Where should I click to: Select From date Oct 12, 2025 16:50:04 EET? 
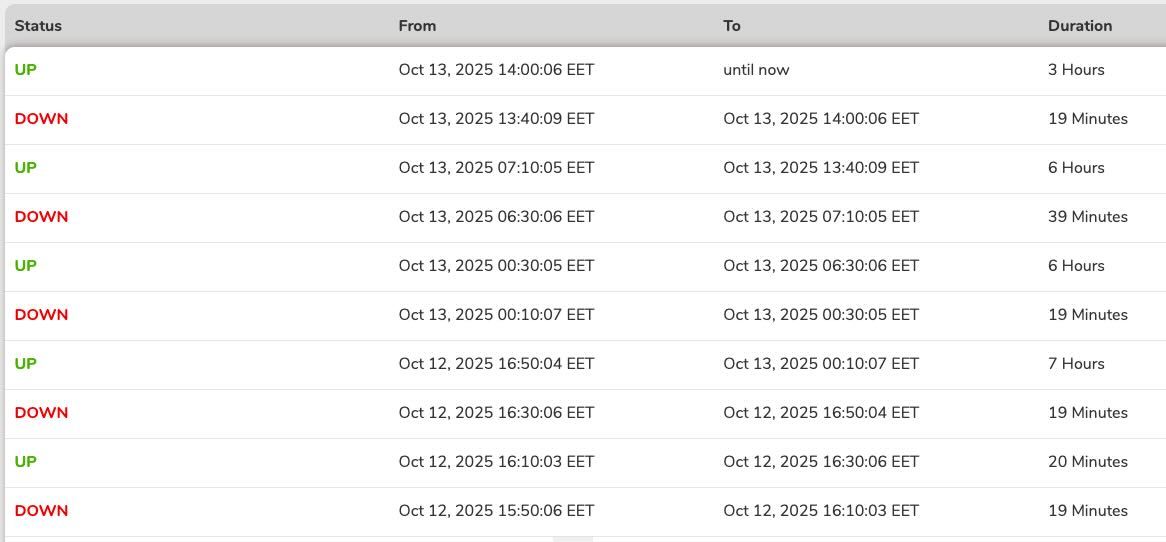click(x=496, y=364)
